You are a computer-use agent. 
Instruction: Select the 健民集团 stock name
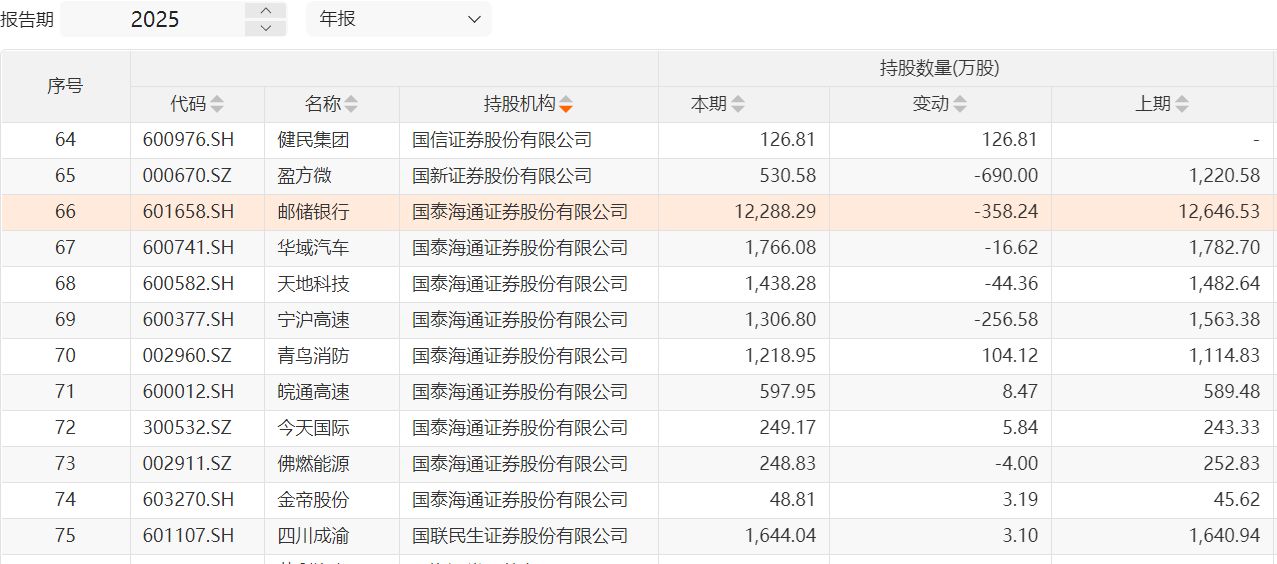point(314,140)
